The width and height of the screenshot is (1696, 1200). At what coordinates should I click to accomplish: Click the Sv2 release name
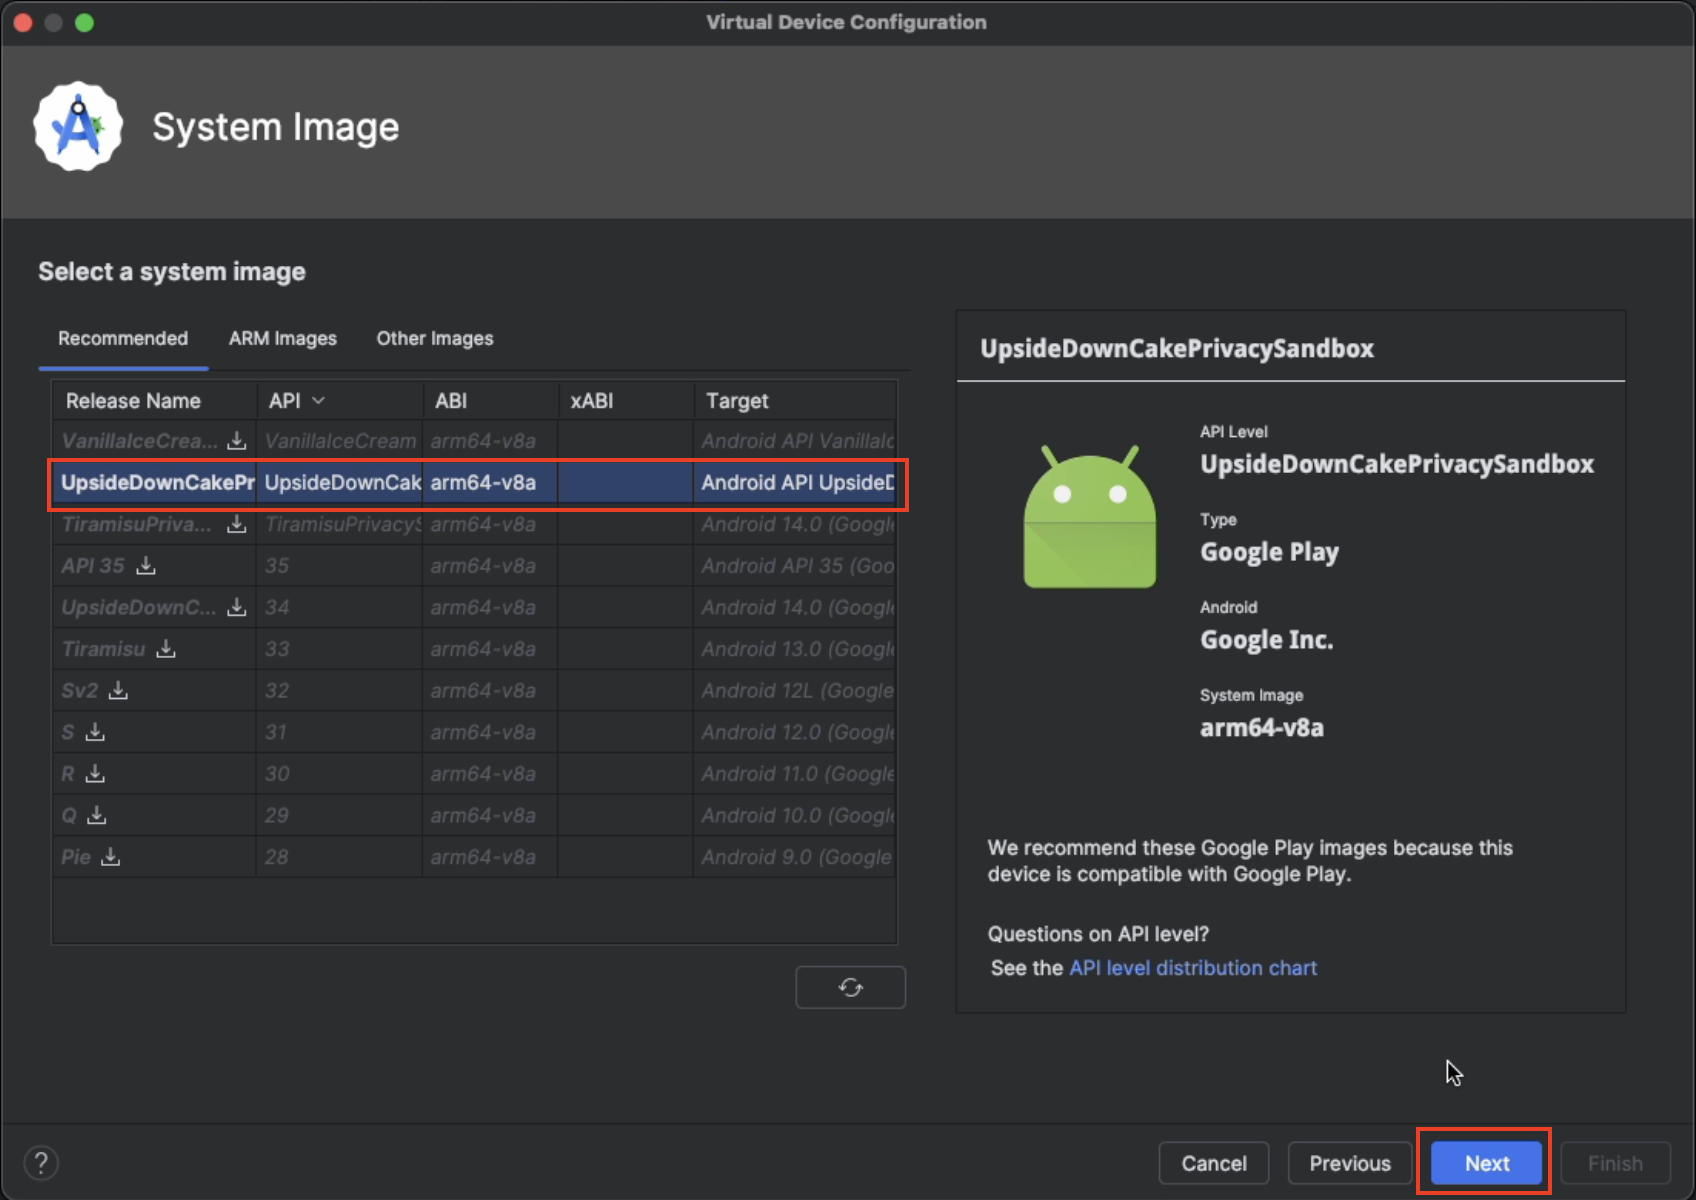tap(80, 691)
